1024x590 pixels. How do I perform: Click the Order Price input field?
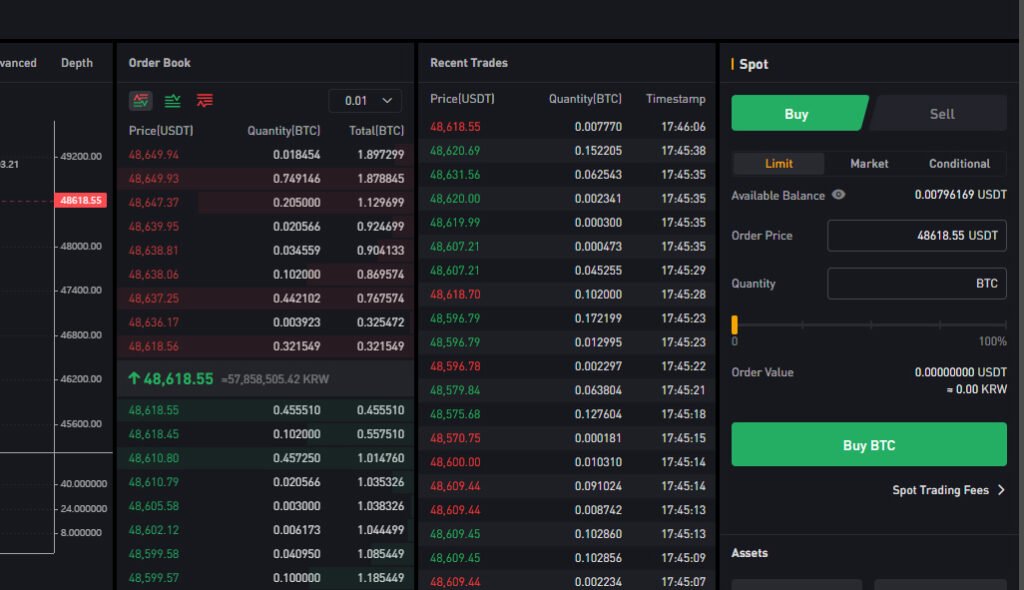[917, 235]
